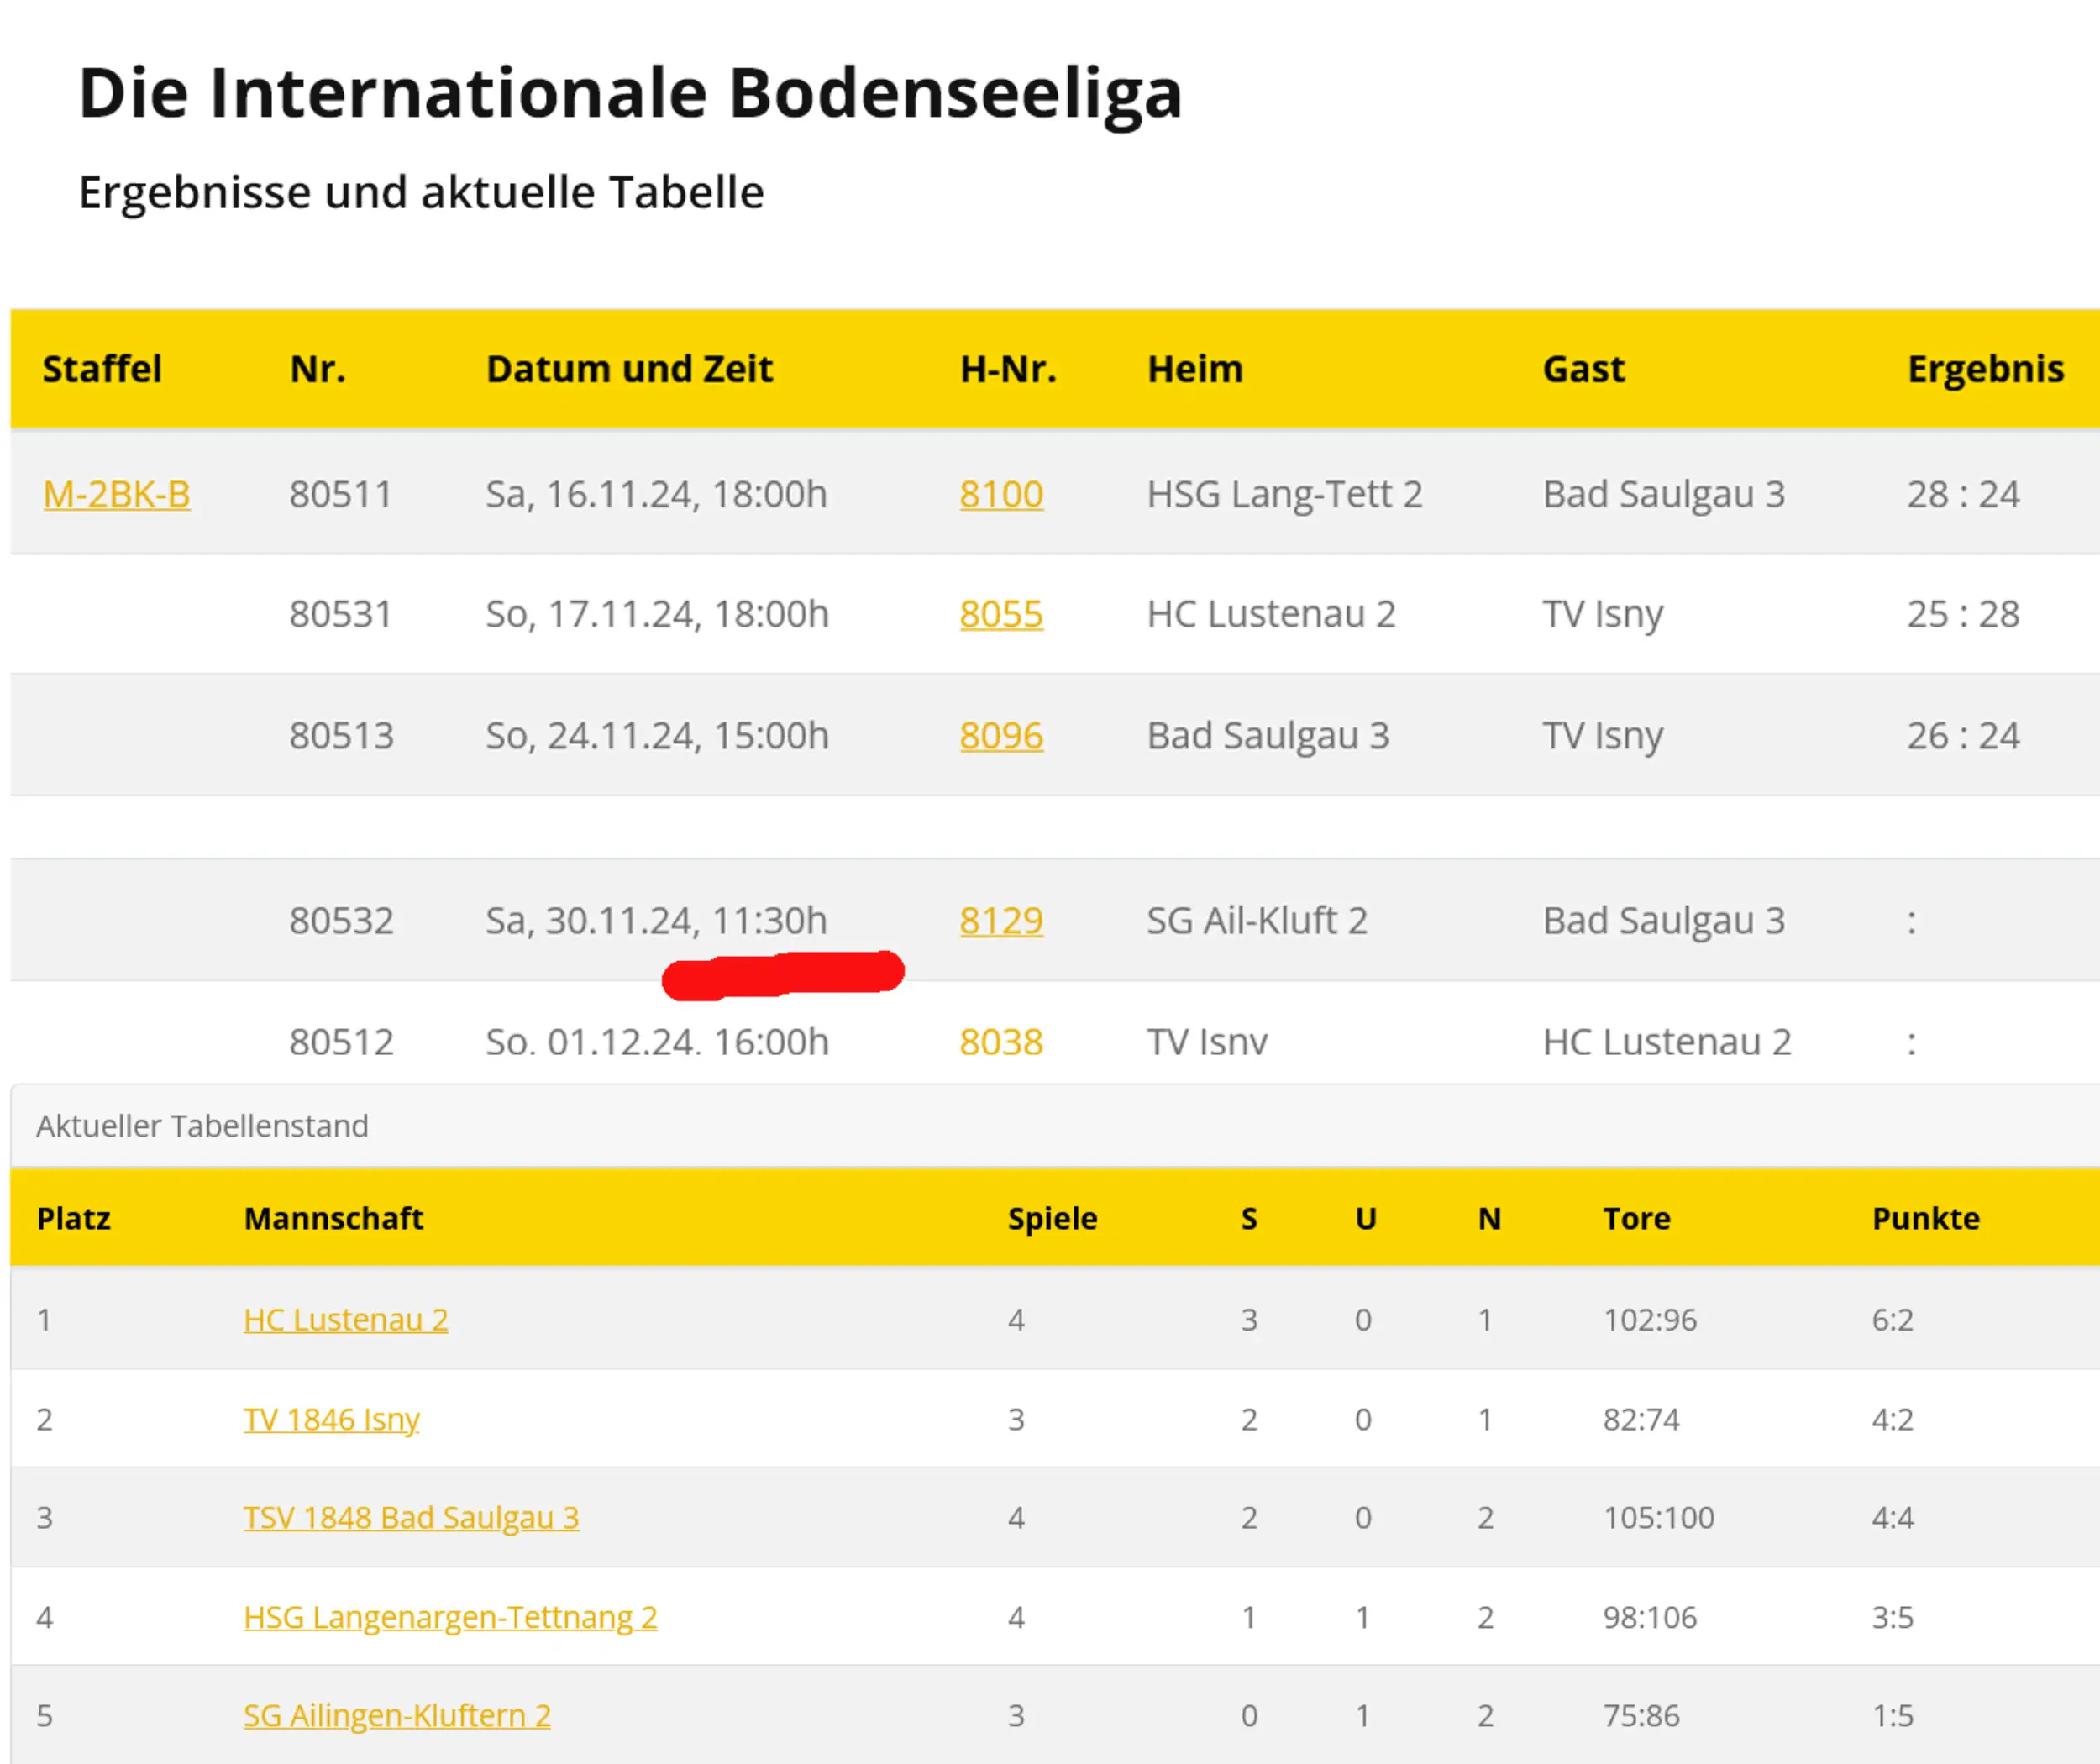Screen dimensions: 2100x1764
Task: Select the 'Heim' column header
Action: [1195, 369]
